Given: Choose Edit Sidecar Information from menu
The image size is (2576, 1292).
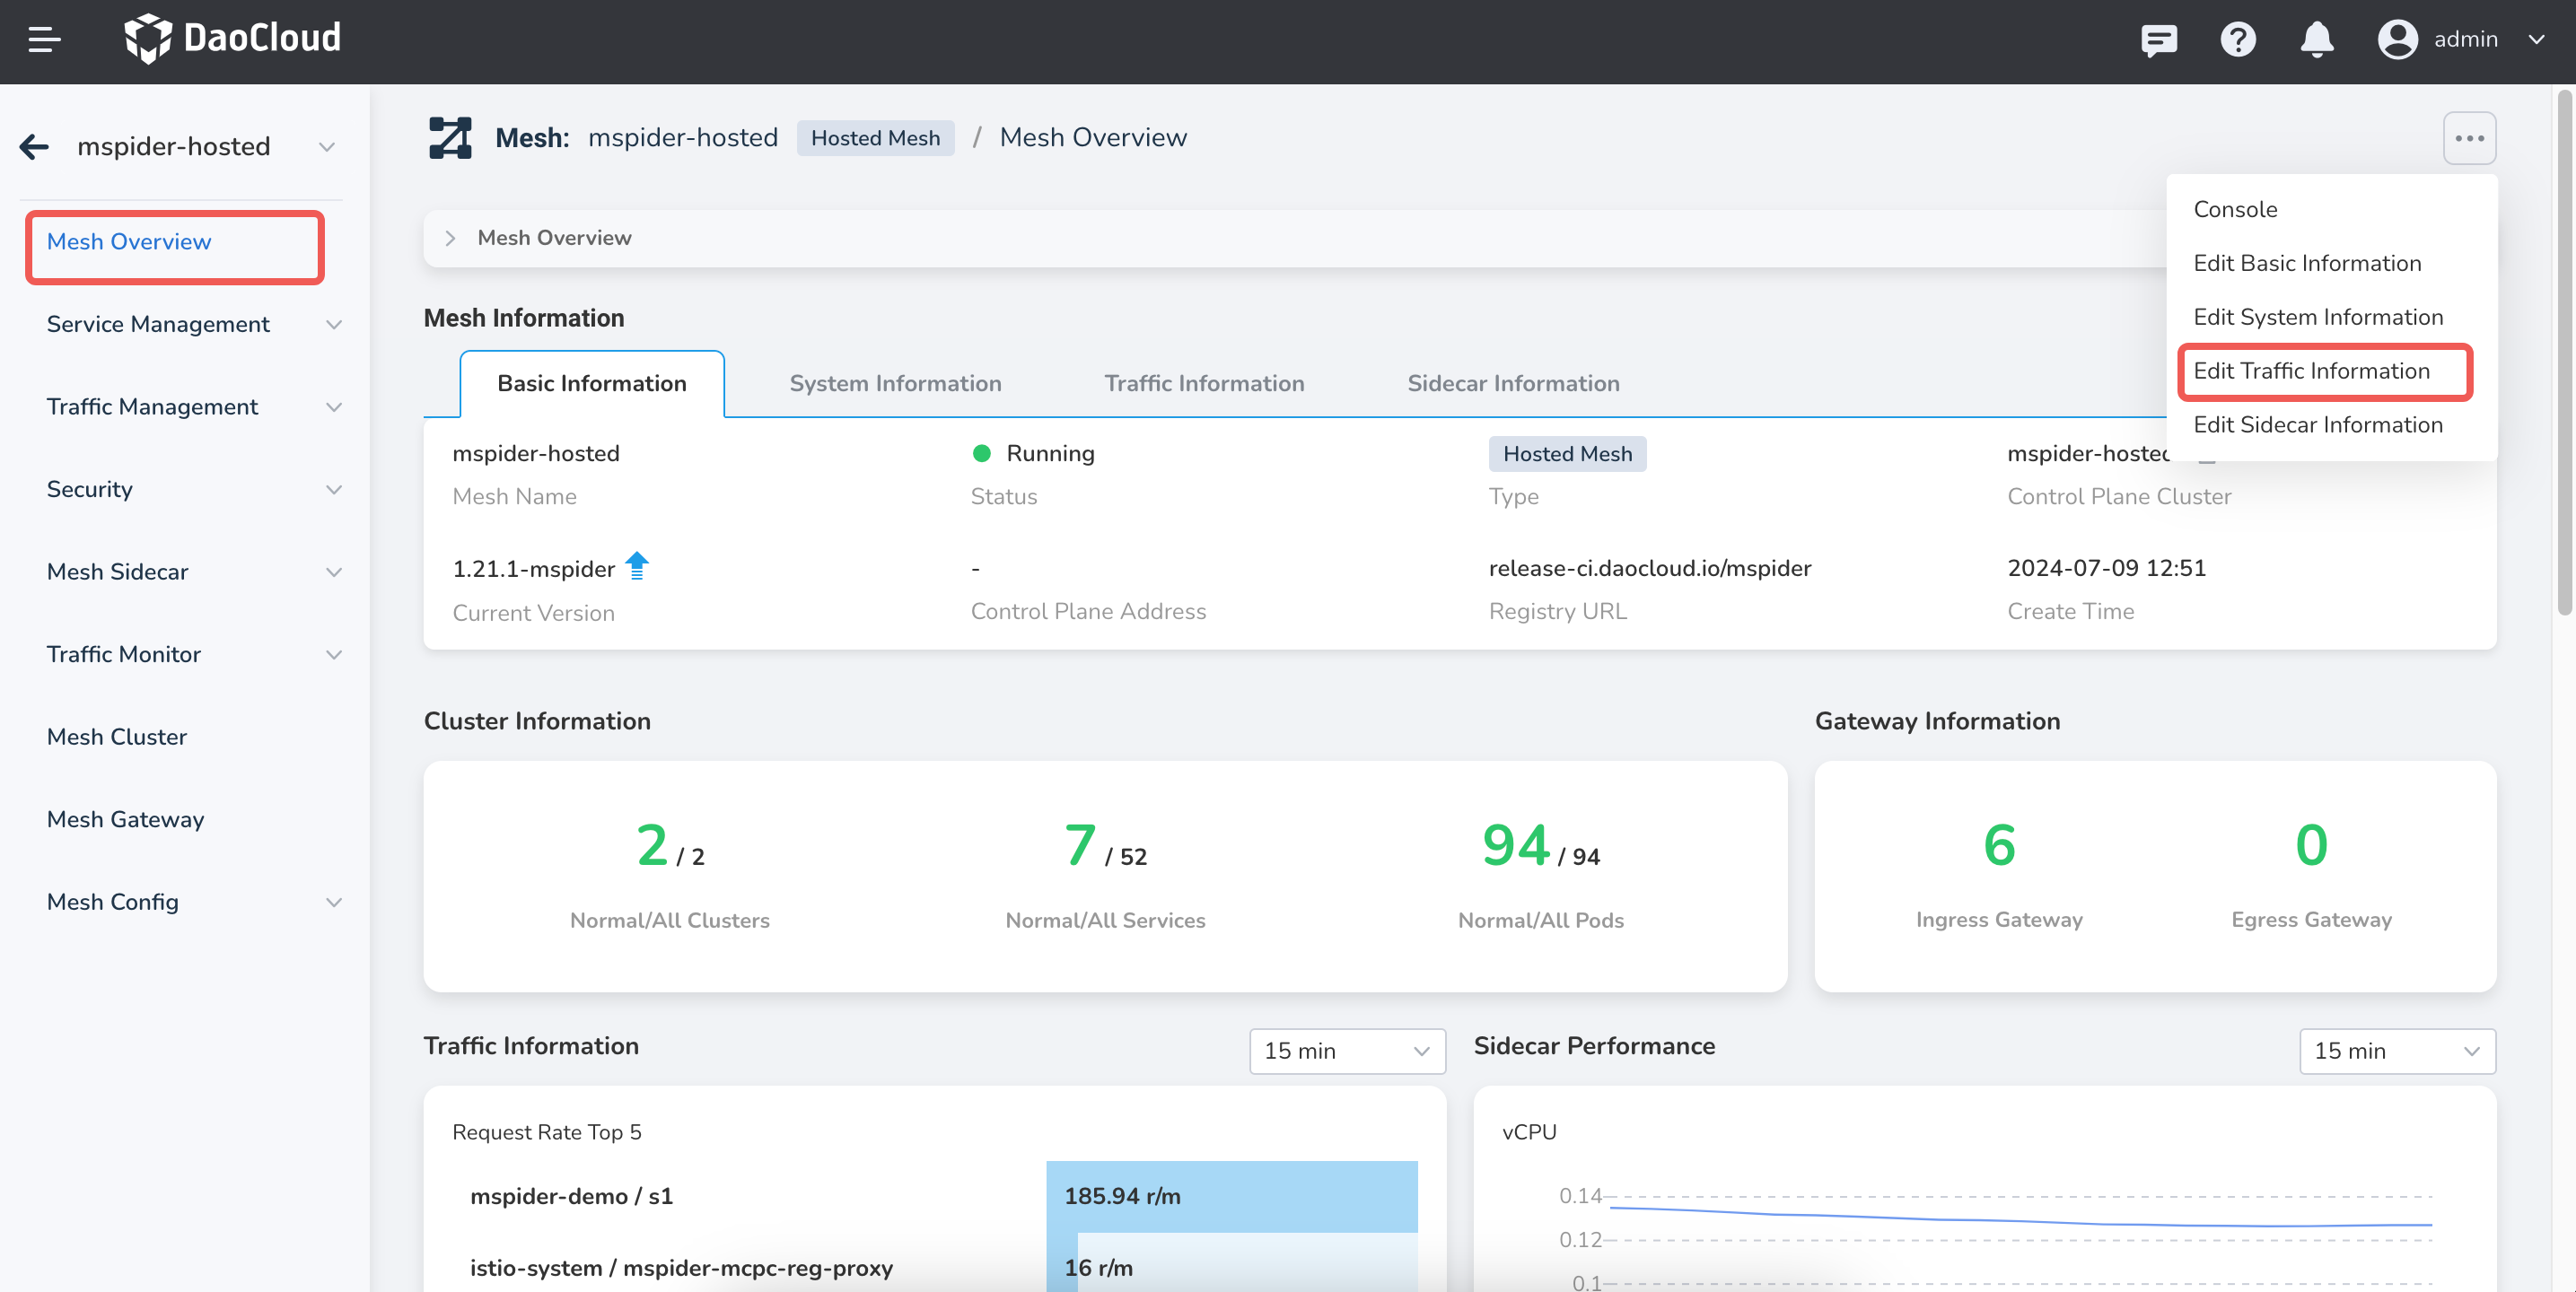Looking at the screenshot, I should (2317, 425).
